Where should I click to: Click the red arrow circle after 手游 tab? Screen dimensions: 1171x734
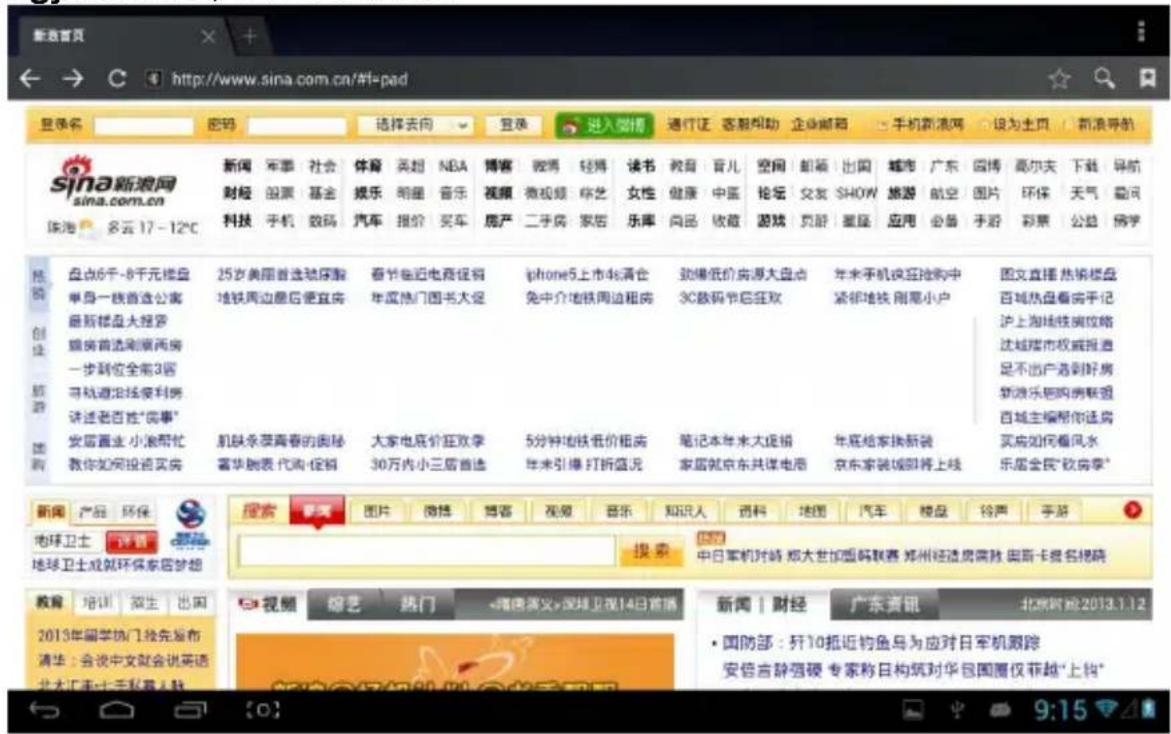click(1132, 510)
